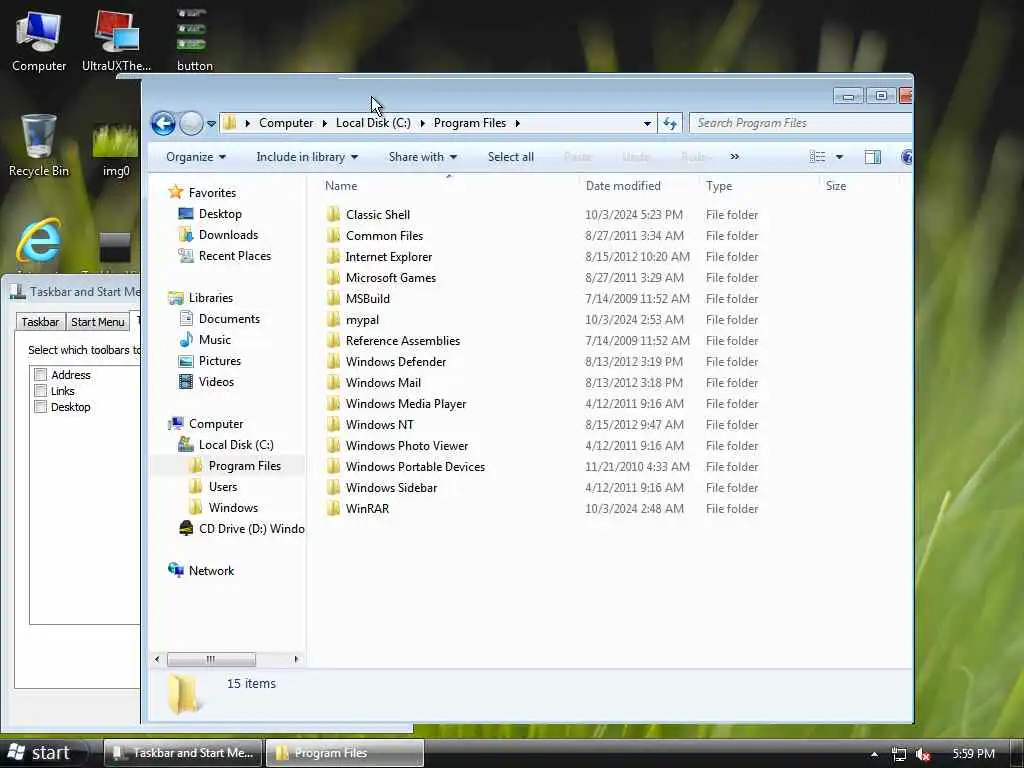This screenshot has width=1024, height=768.
Task: Show hidden tray icons arrow
Action: (x=874, y=754)
